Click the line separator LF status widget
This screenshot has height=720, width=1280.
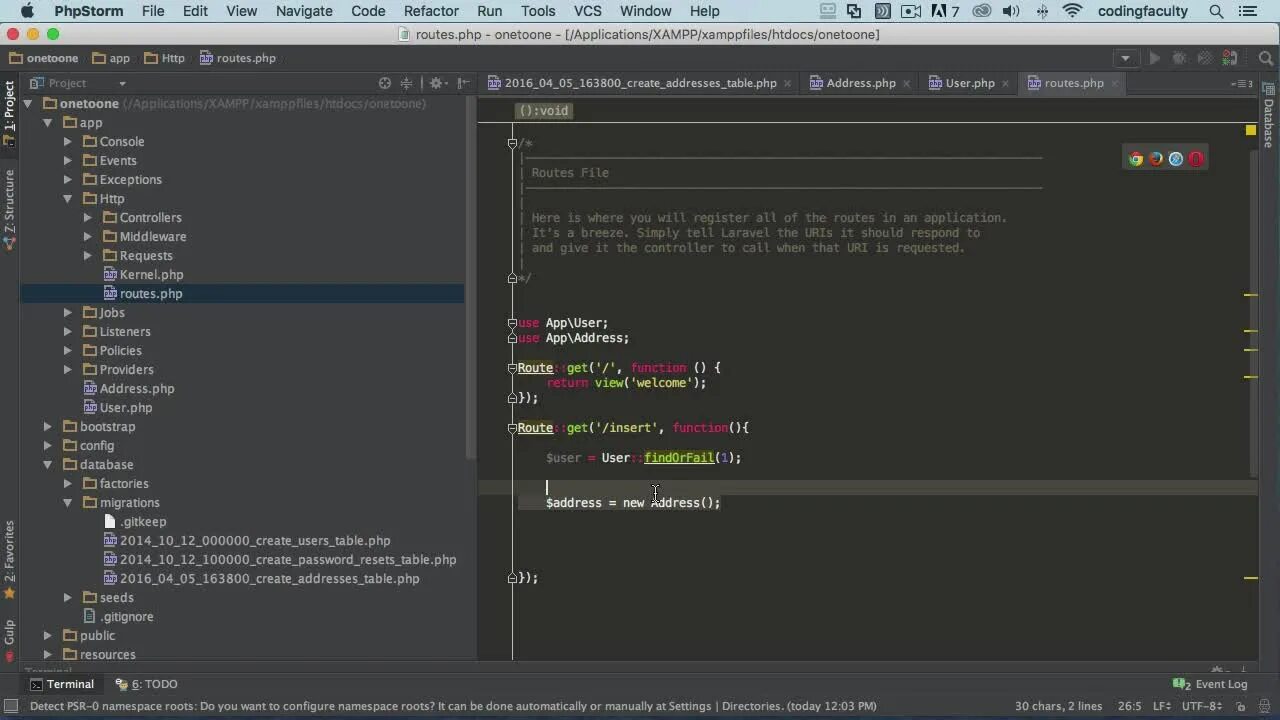[x=1162, y=706]
